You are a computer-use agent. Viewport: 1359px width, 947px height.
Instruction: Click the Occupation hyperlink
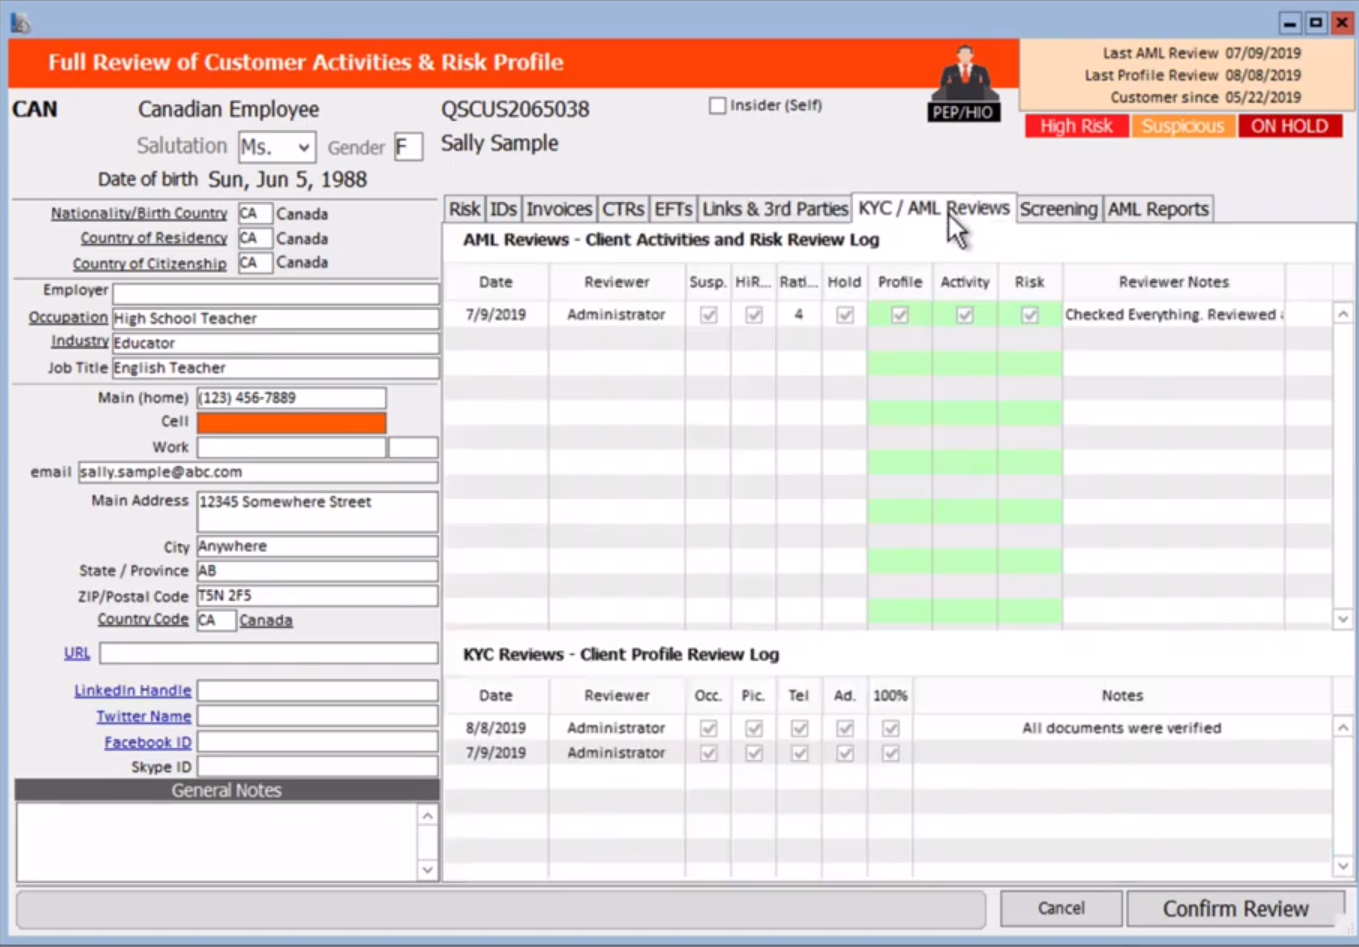67,317
